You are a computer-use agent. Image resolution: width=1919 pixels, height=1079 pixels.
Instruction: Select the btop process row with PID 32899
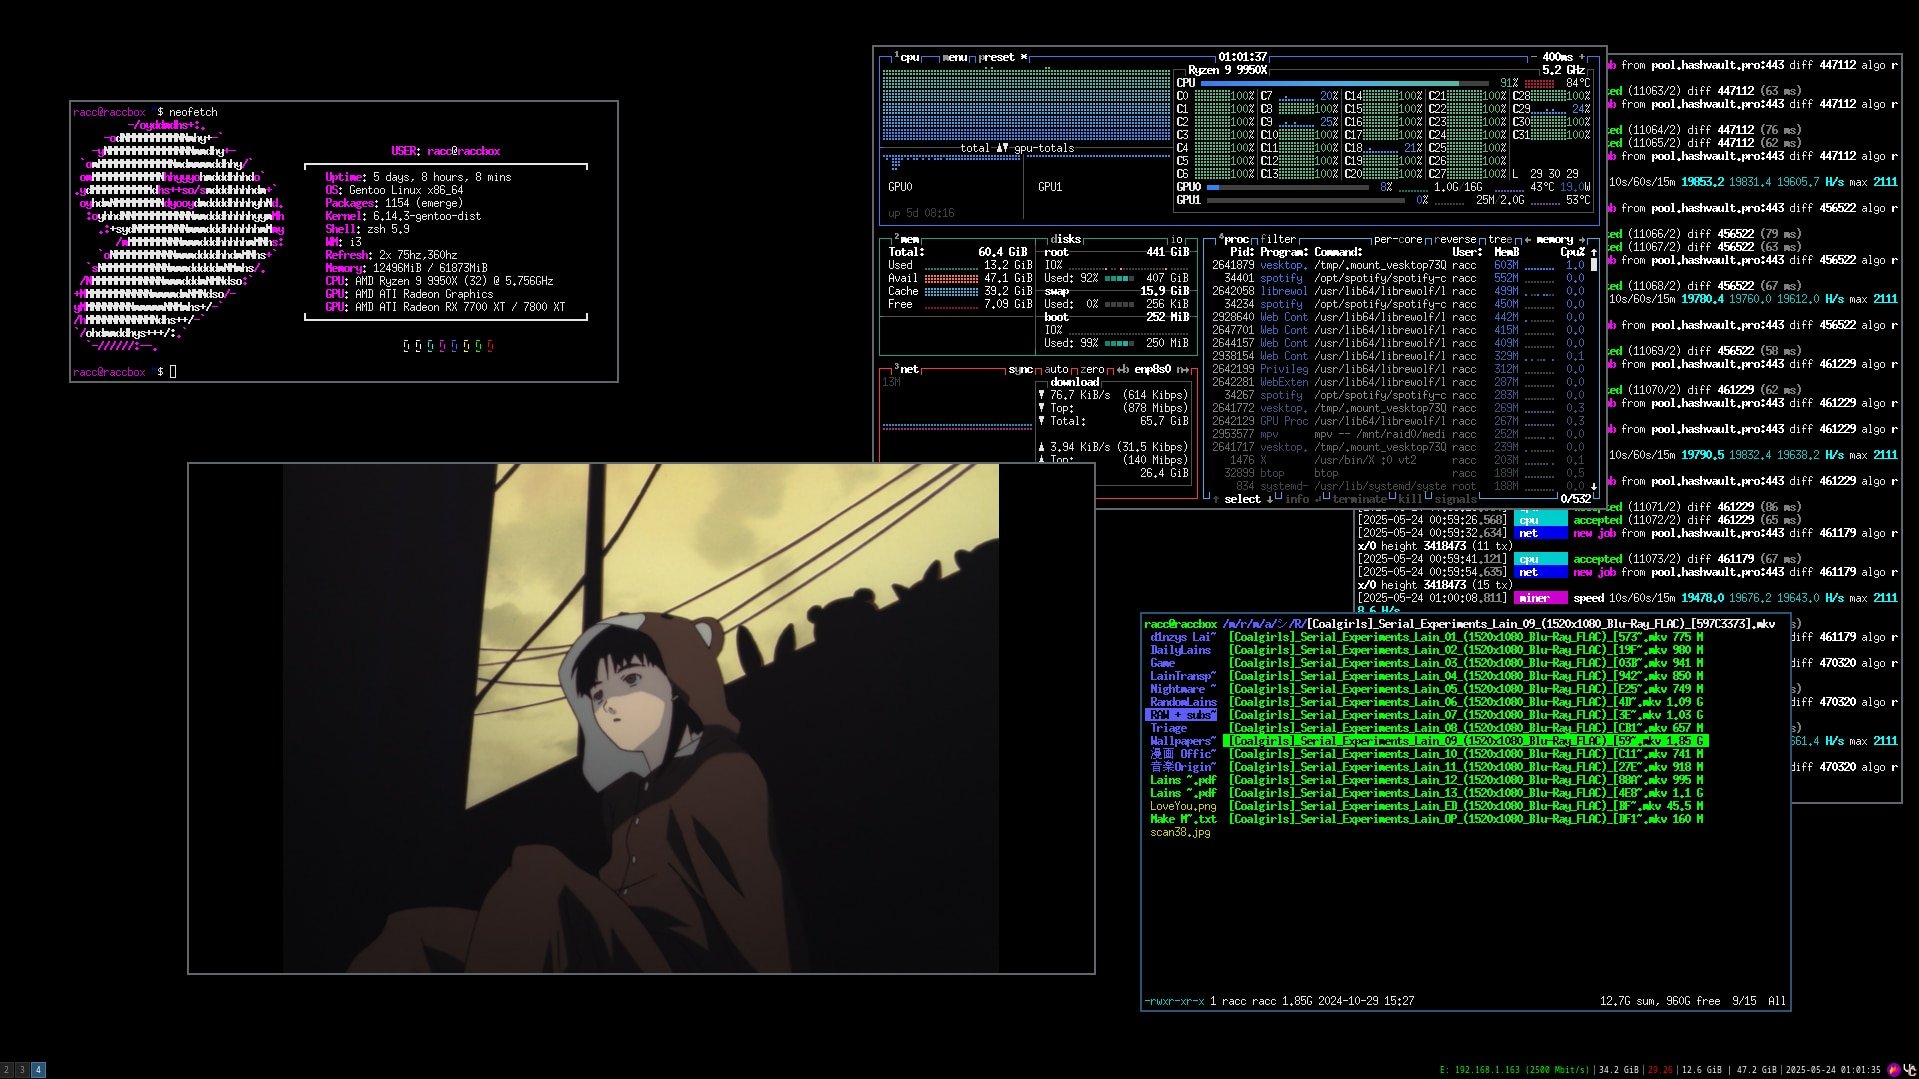tap(1398, 473)
